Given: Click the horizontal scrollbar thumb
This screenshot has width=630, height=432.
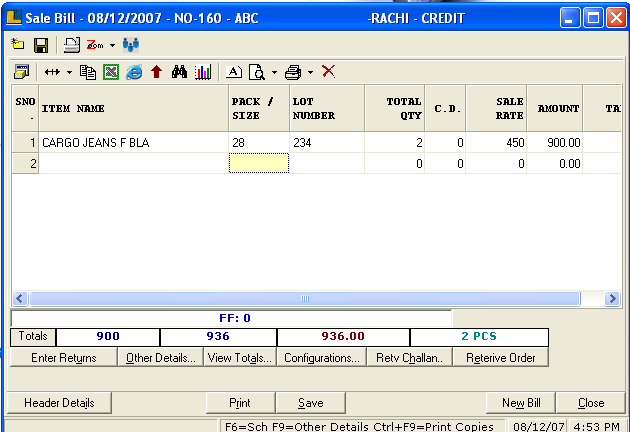Looking at the screenshot, I should click(x=305, y=299).
